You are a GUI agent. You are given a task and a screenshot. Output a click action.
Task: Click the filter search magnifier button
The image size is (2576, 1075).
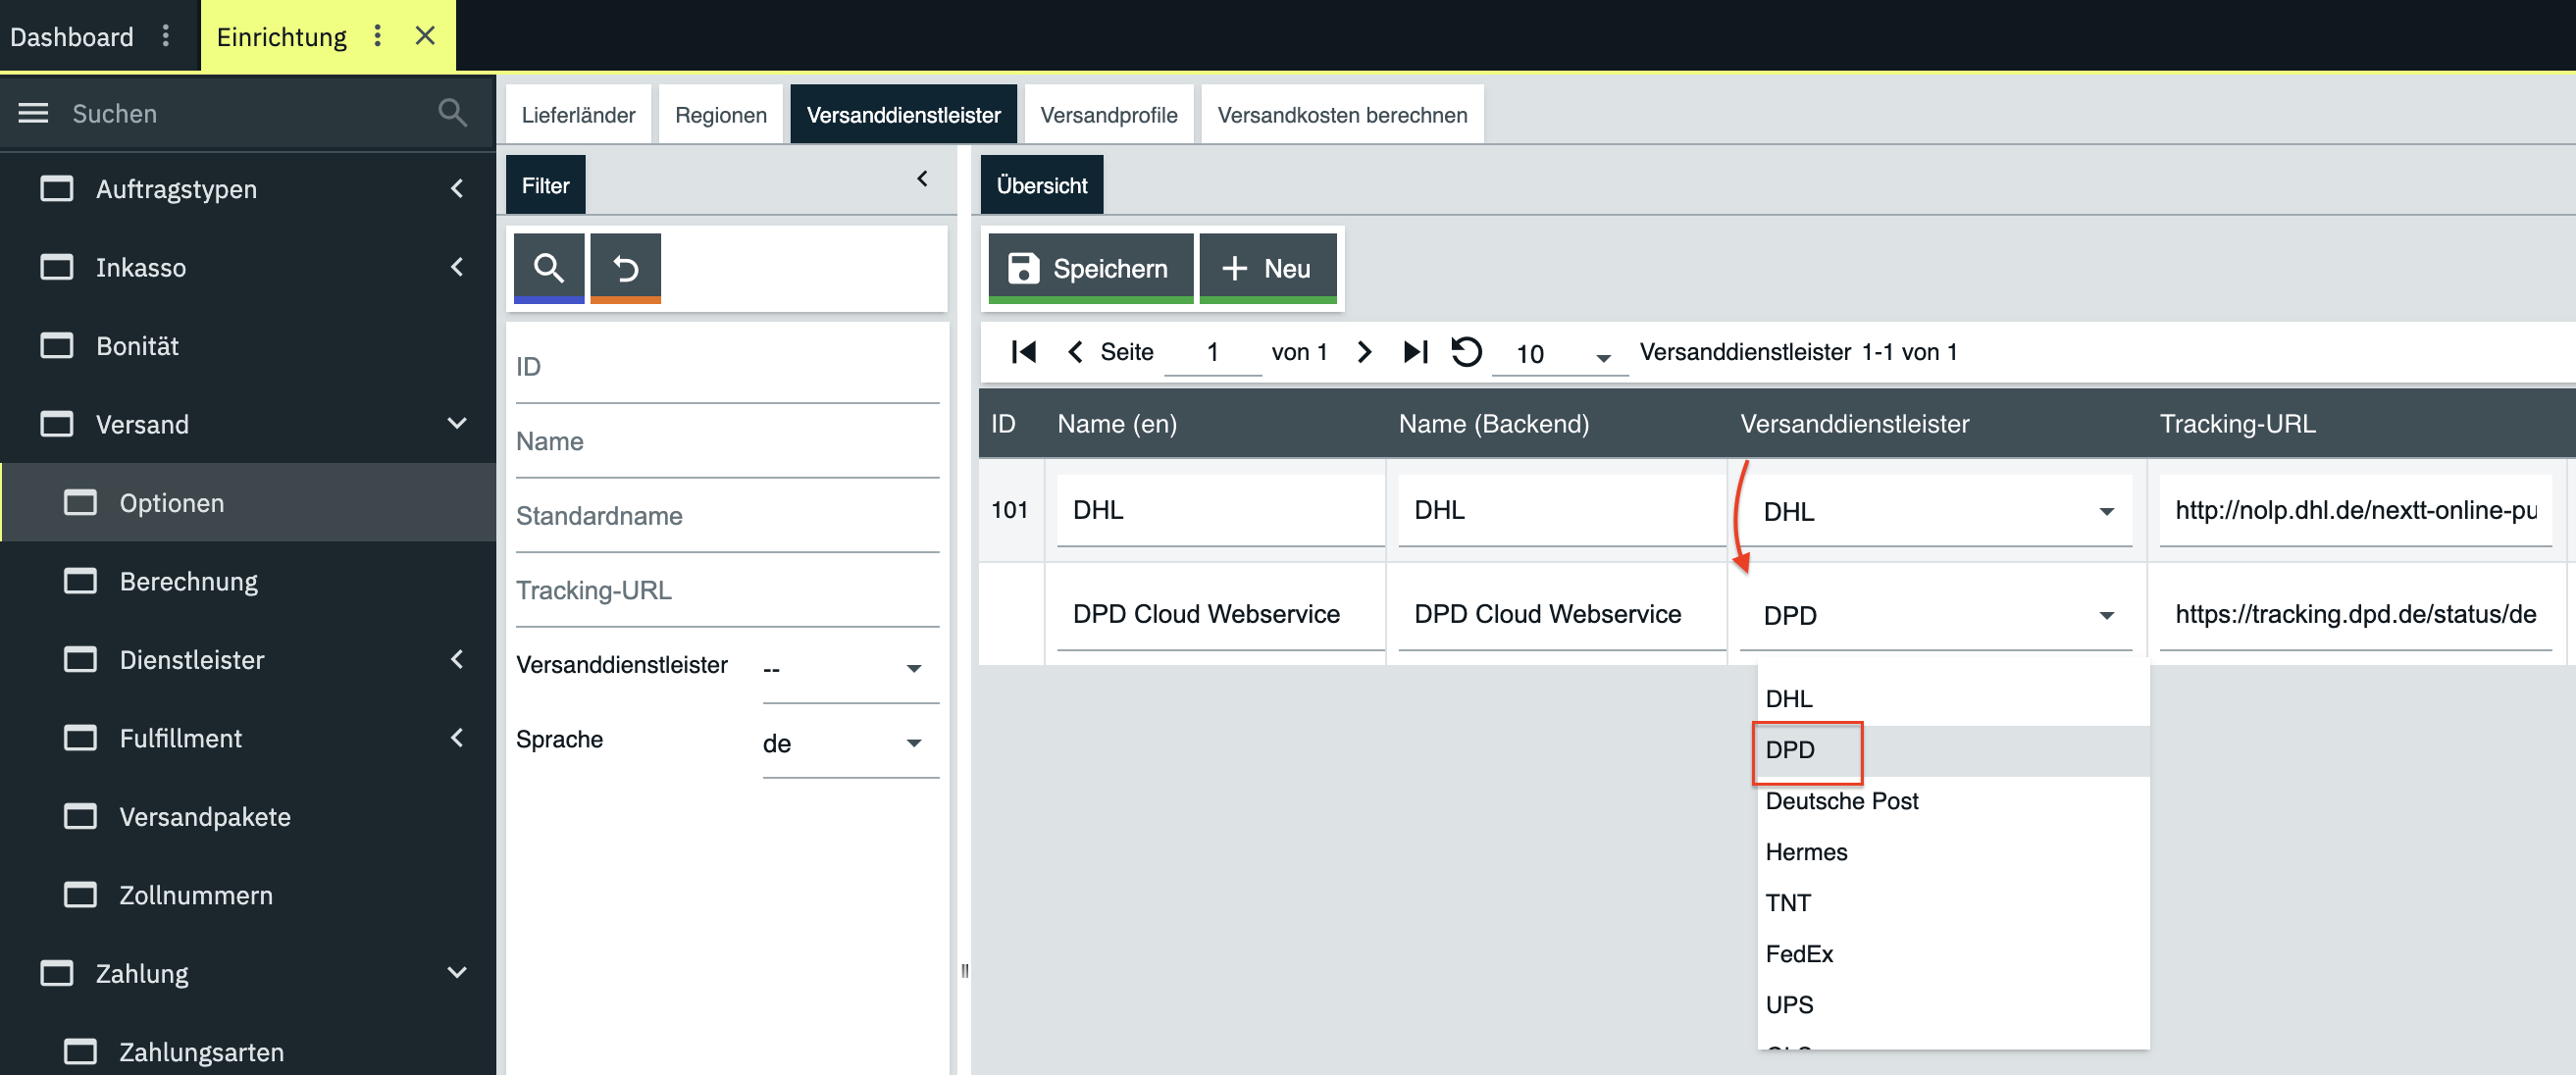point(548,267)
